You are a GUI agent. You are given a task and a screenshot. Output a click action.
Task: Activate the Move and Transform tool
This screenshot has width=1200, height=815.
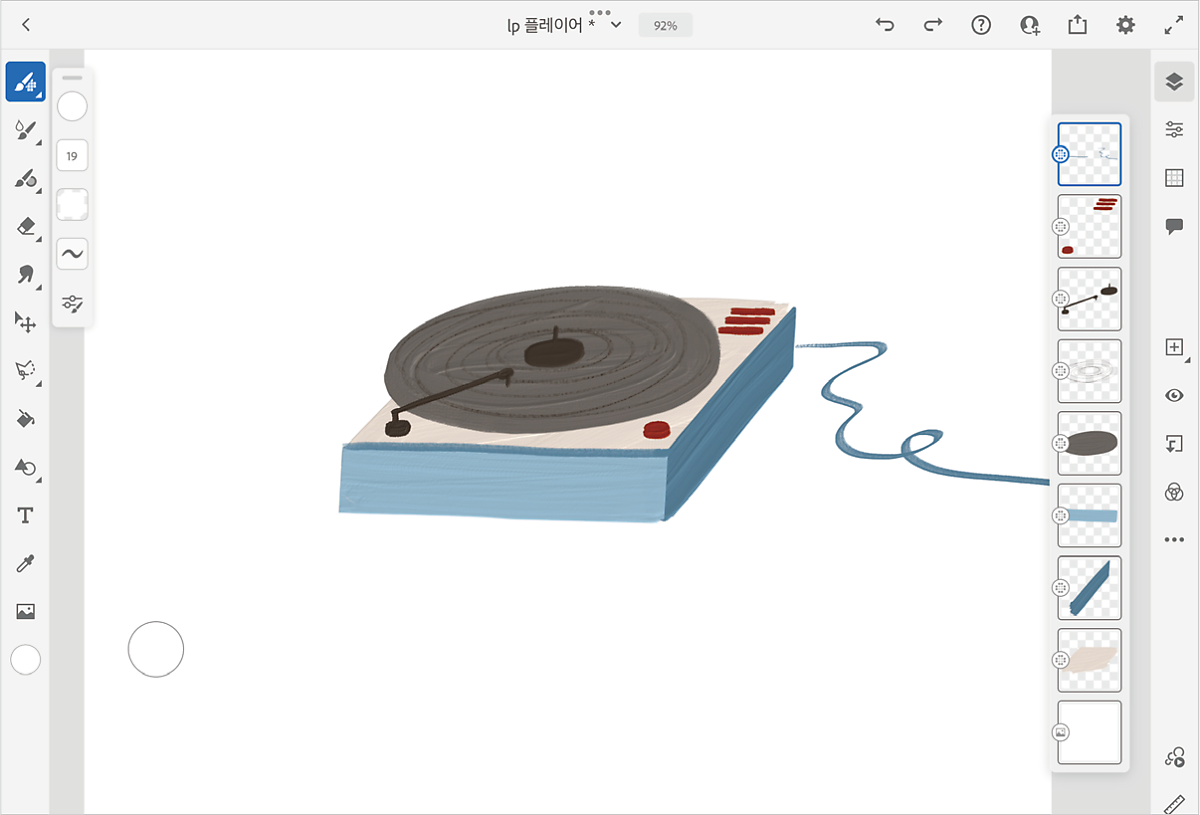pos(25,322)
